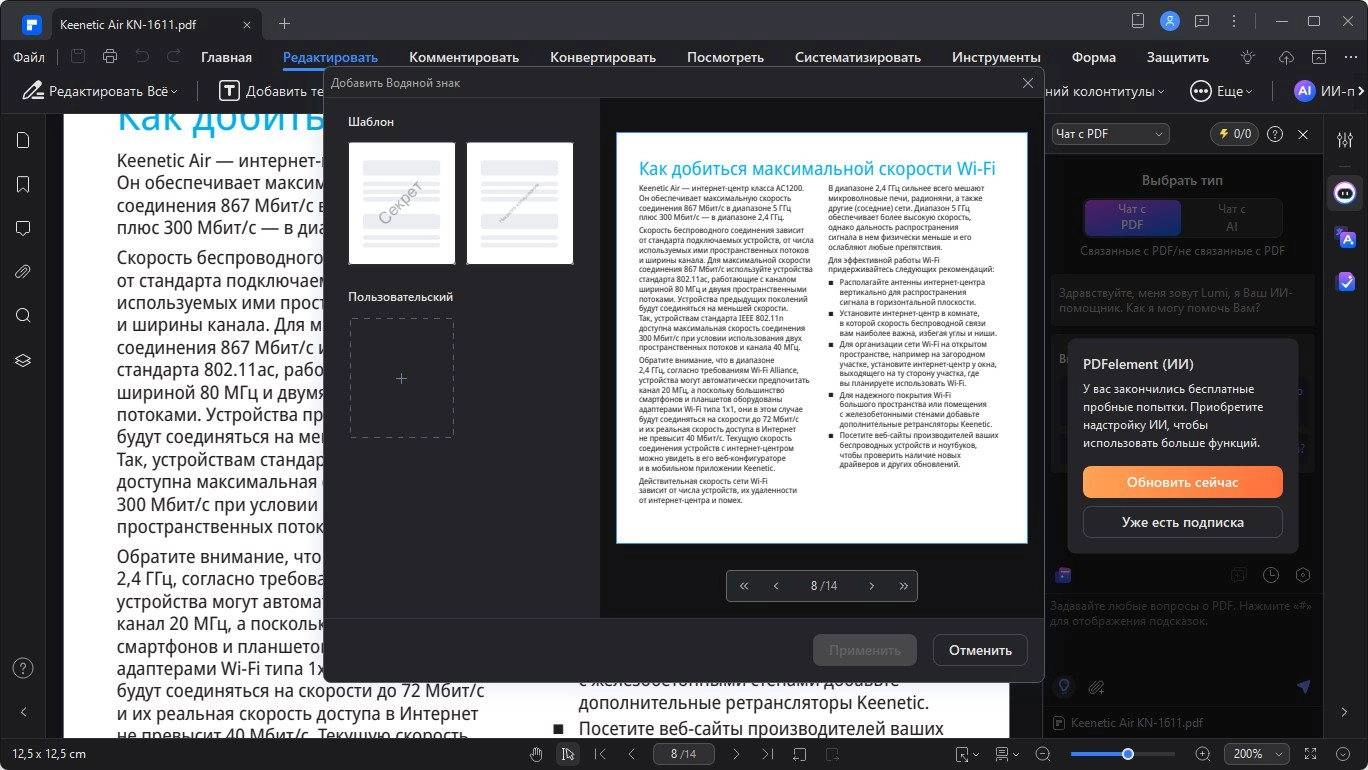Click the mobile device icon in title bar
The height and width of the screenshot is (770, 1368).
click(x=1137, y=21)
